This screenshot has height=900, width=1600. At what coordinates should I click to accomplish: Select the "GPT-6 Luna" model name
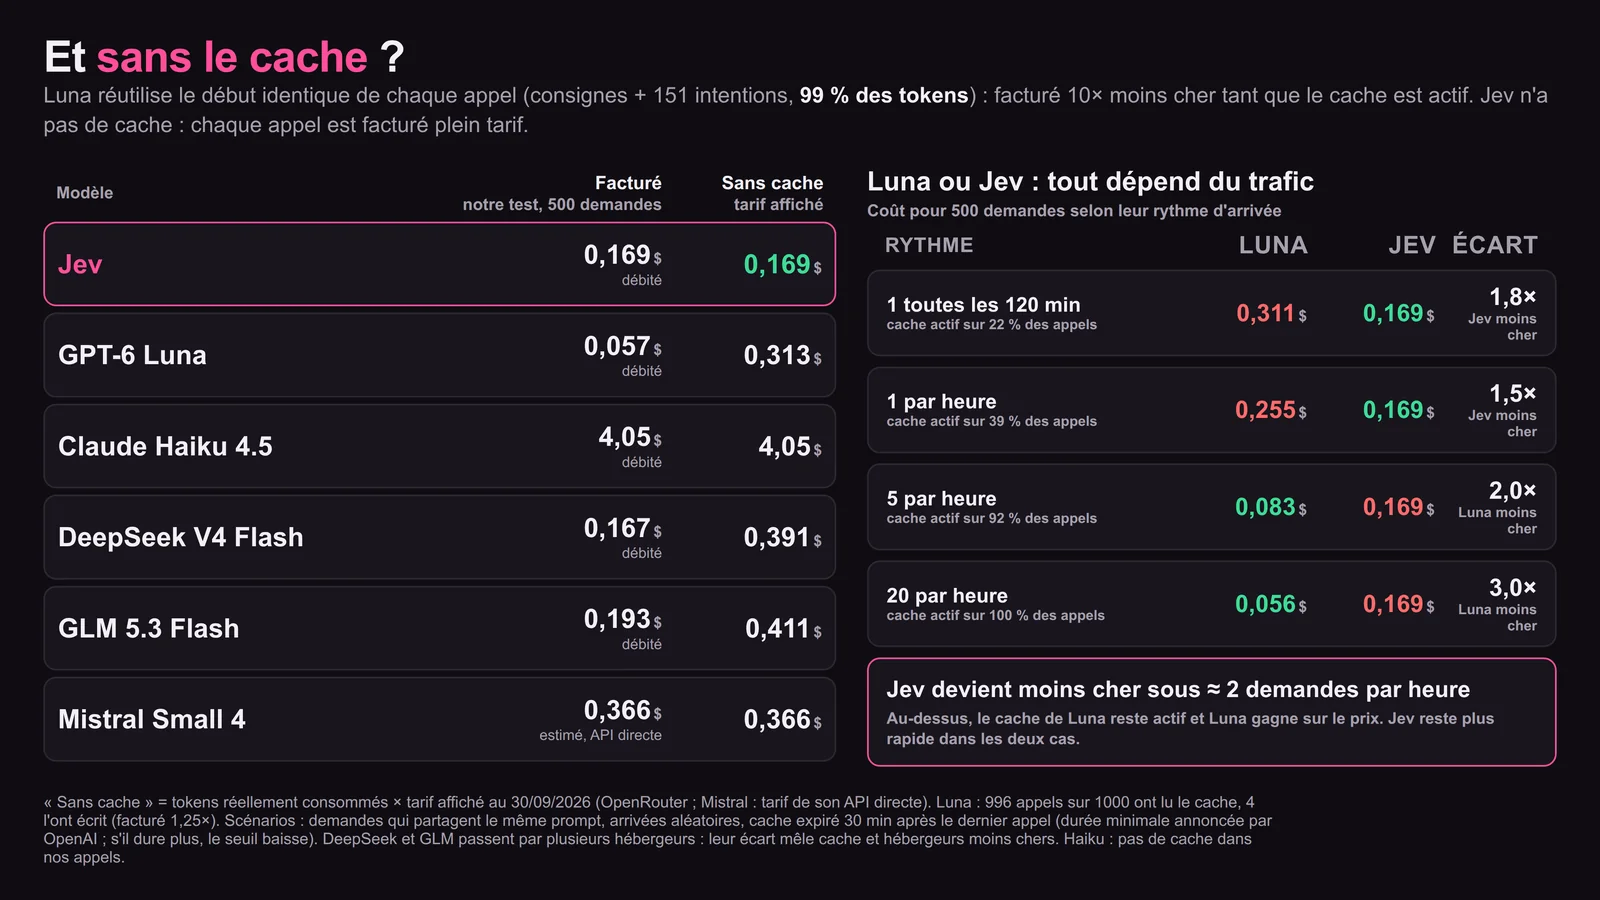coord(132,355)
